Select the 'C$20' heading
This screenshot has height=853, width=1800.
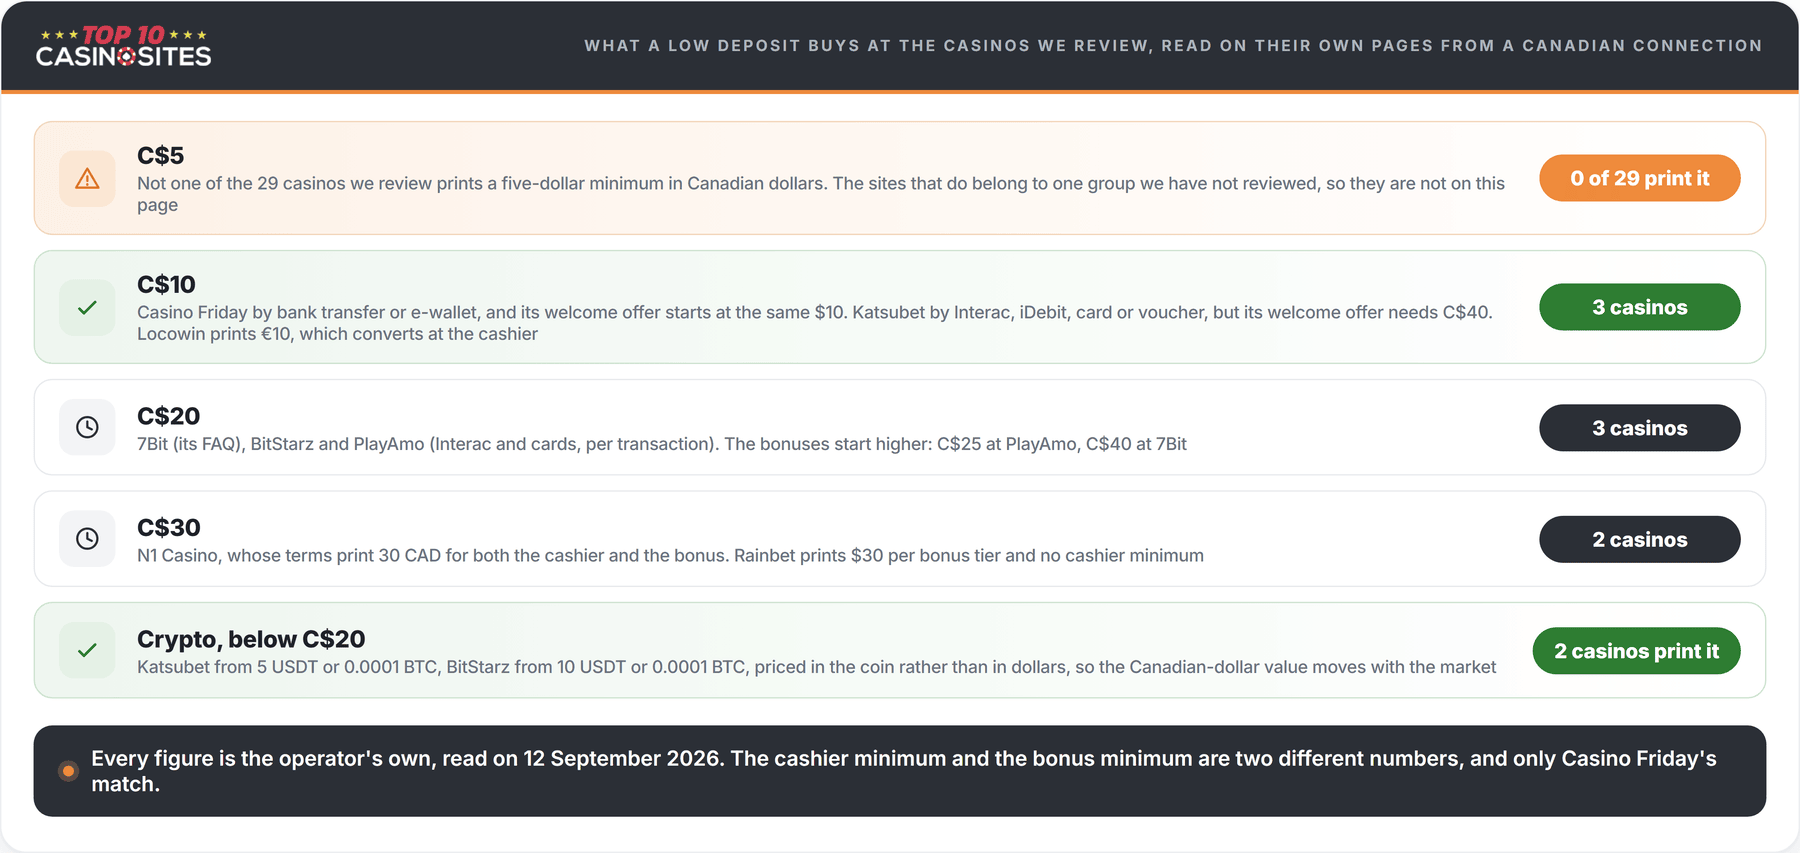tap(168, 416)
